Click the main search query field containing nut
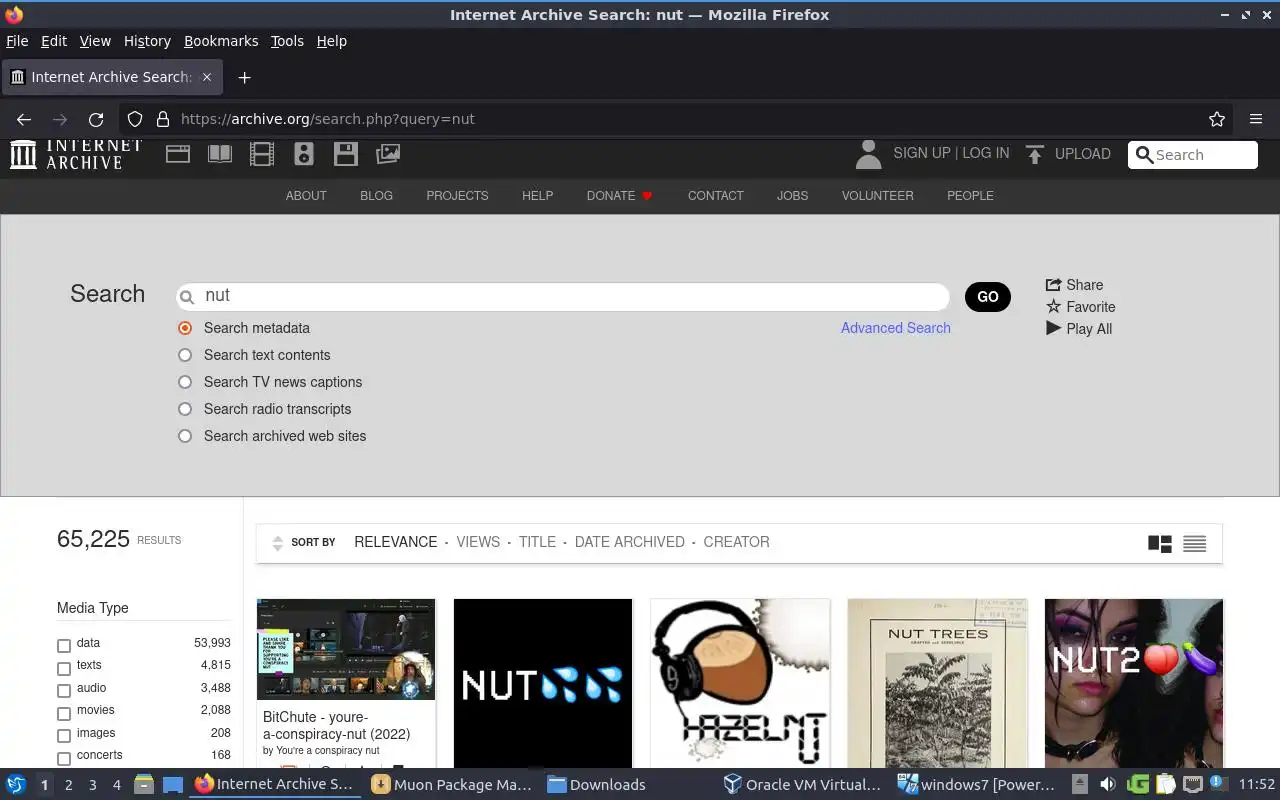The image size is (1280, 800). coord(563,296)
